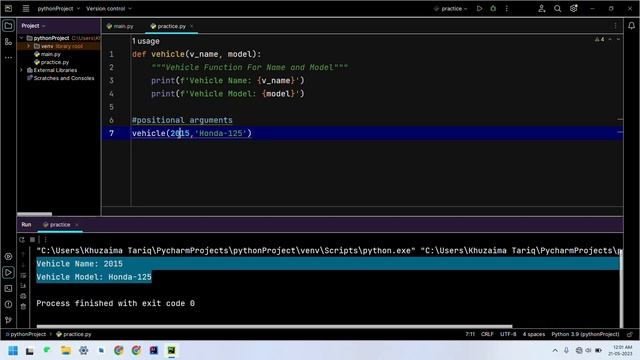Open Search Everywhere magnifier
This screenshot has height=360, width=640.
coord(557,8)
